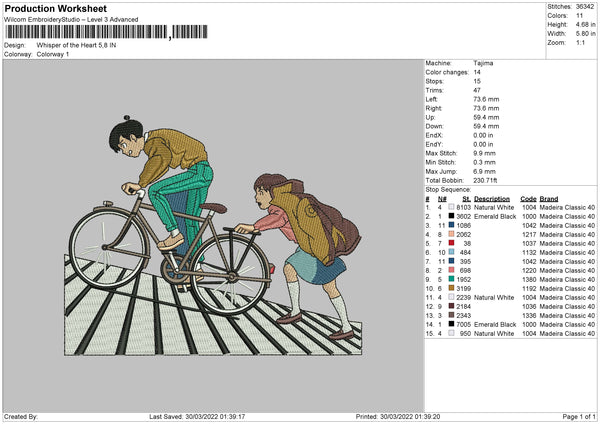Click the EndX value '0.00 in'

[x=483, y=135]
